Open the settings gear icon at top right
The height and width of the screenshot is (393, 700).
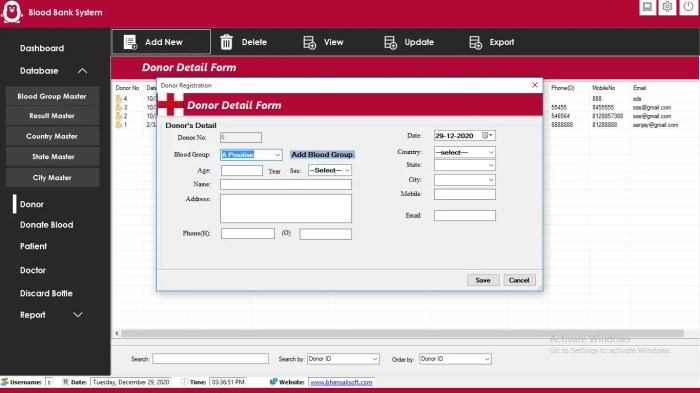(667, 7)
